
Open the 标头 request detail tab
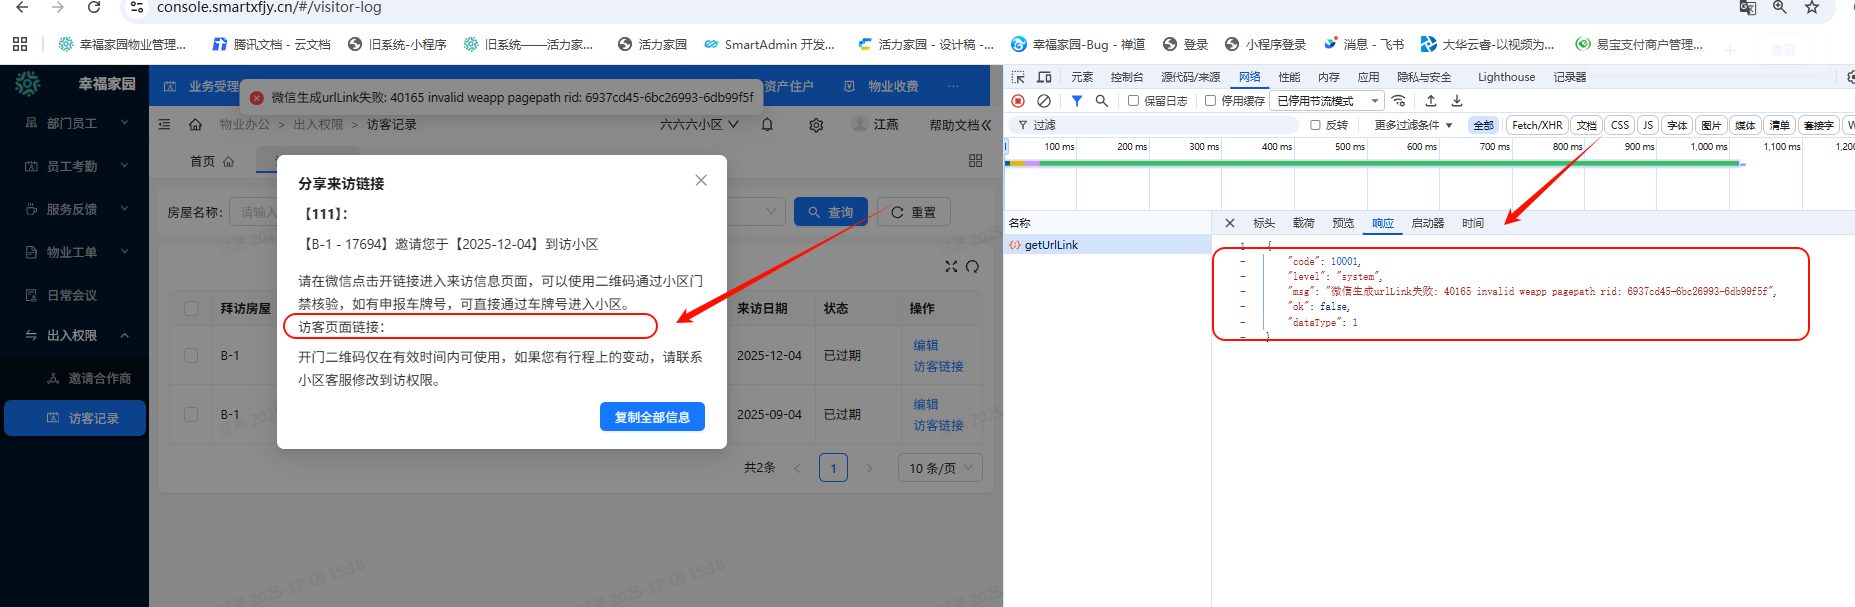(x=1264, y=223)
